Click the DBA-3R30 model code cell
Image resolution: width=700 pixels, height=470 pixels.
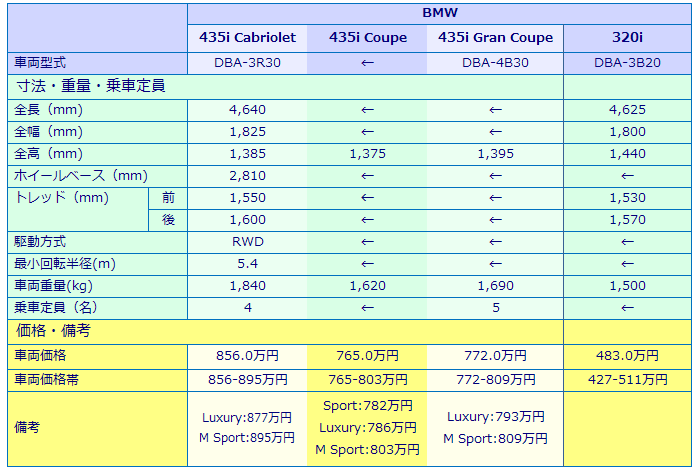[247, 63]
